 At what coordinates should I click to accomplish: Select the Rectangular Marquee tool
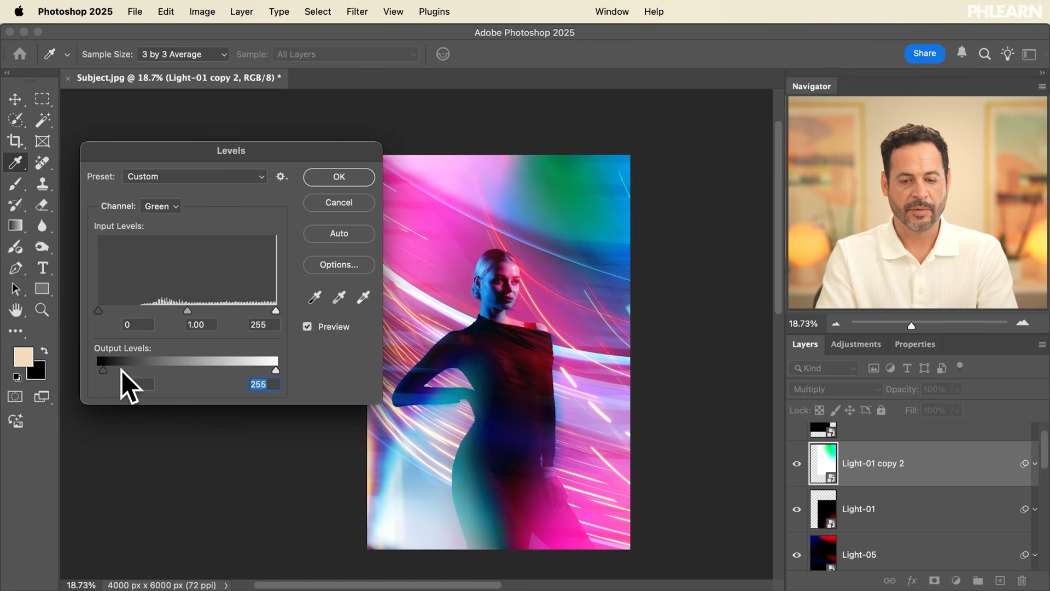click(x=42, y=99)
